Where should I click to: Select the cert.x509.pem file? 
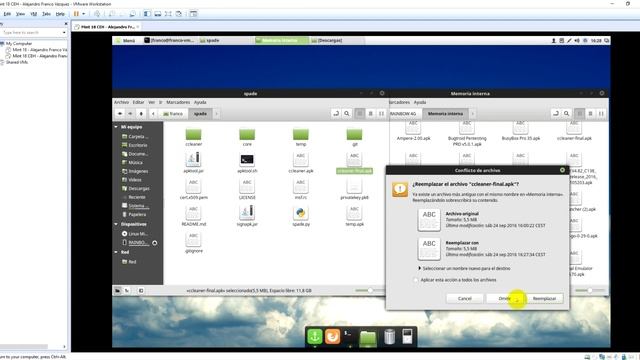pyautogui.click(x=193, y=189)
